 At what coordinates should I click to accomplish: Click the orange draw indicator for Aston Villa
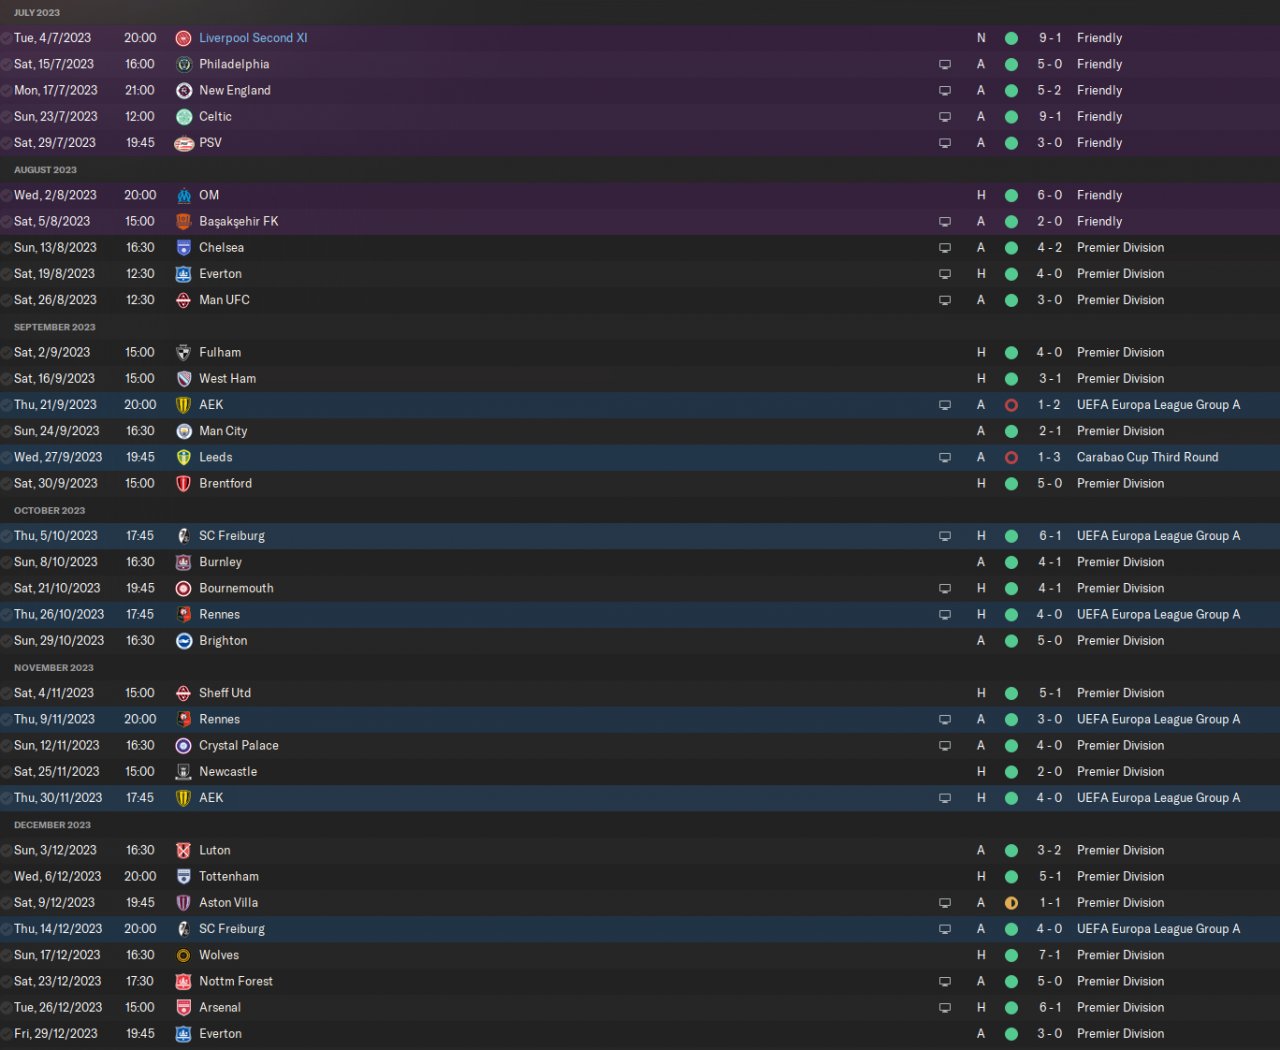[1011, 903]
